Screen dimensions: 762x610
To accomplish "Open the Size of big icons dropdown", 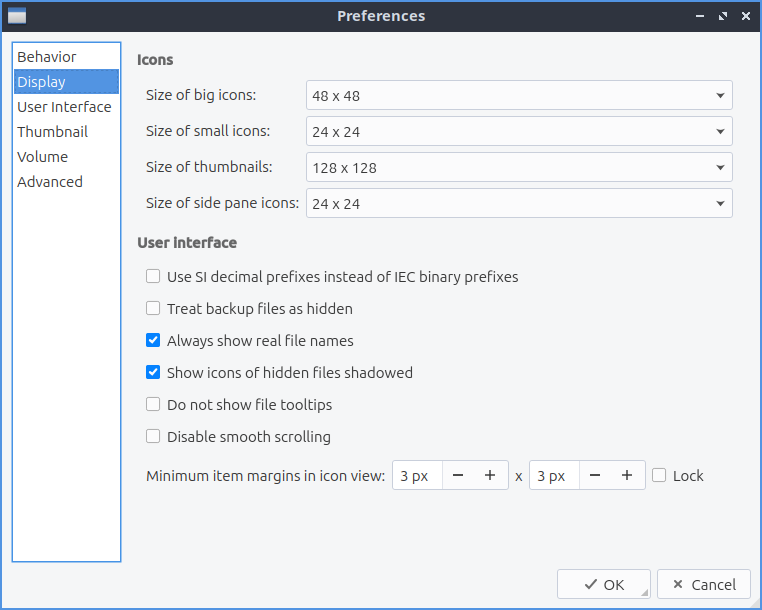I will [519, 96].
